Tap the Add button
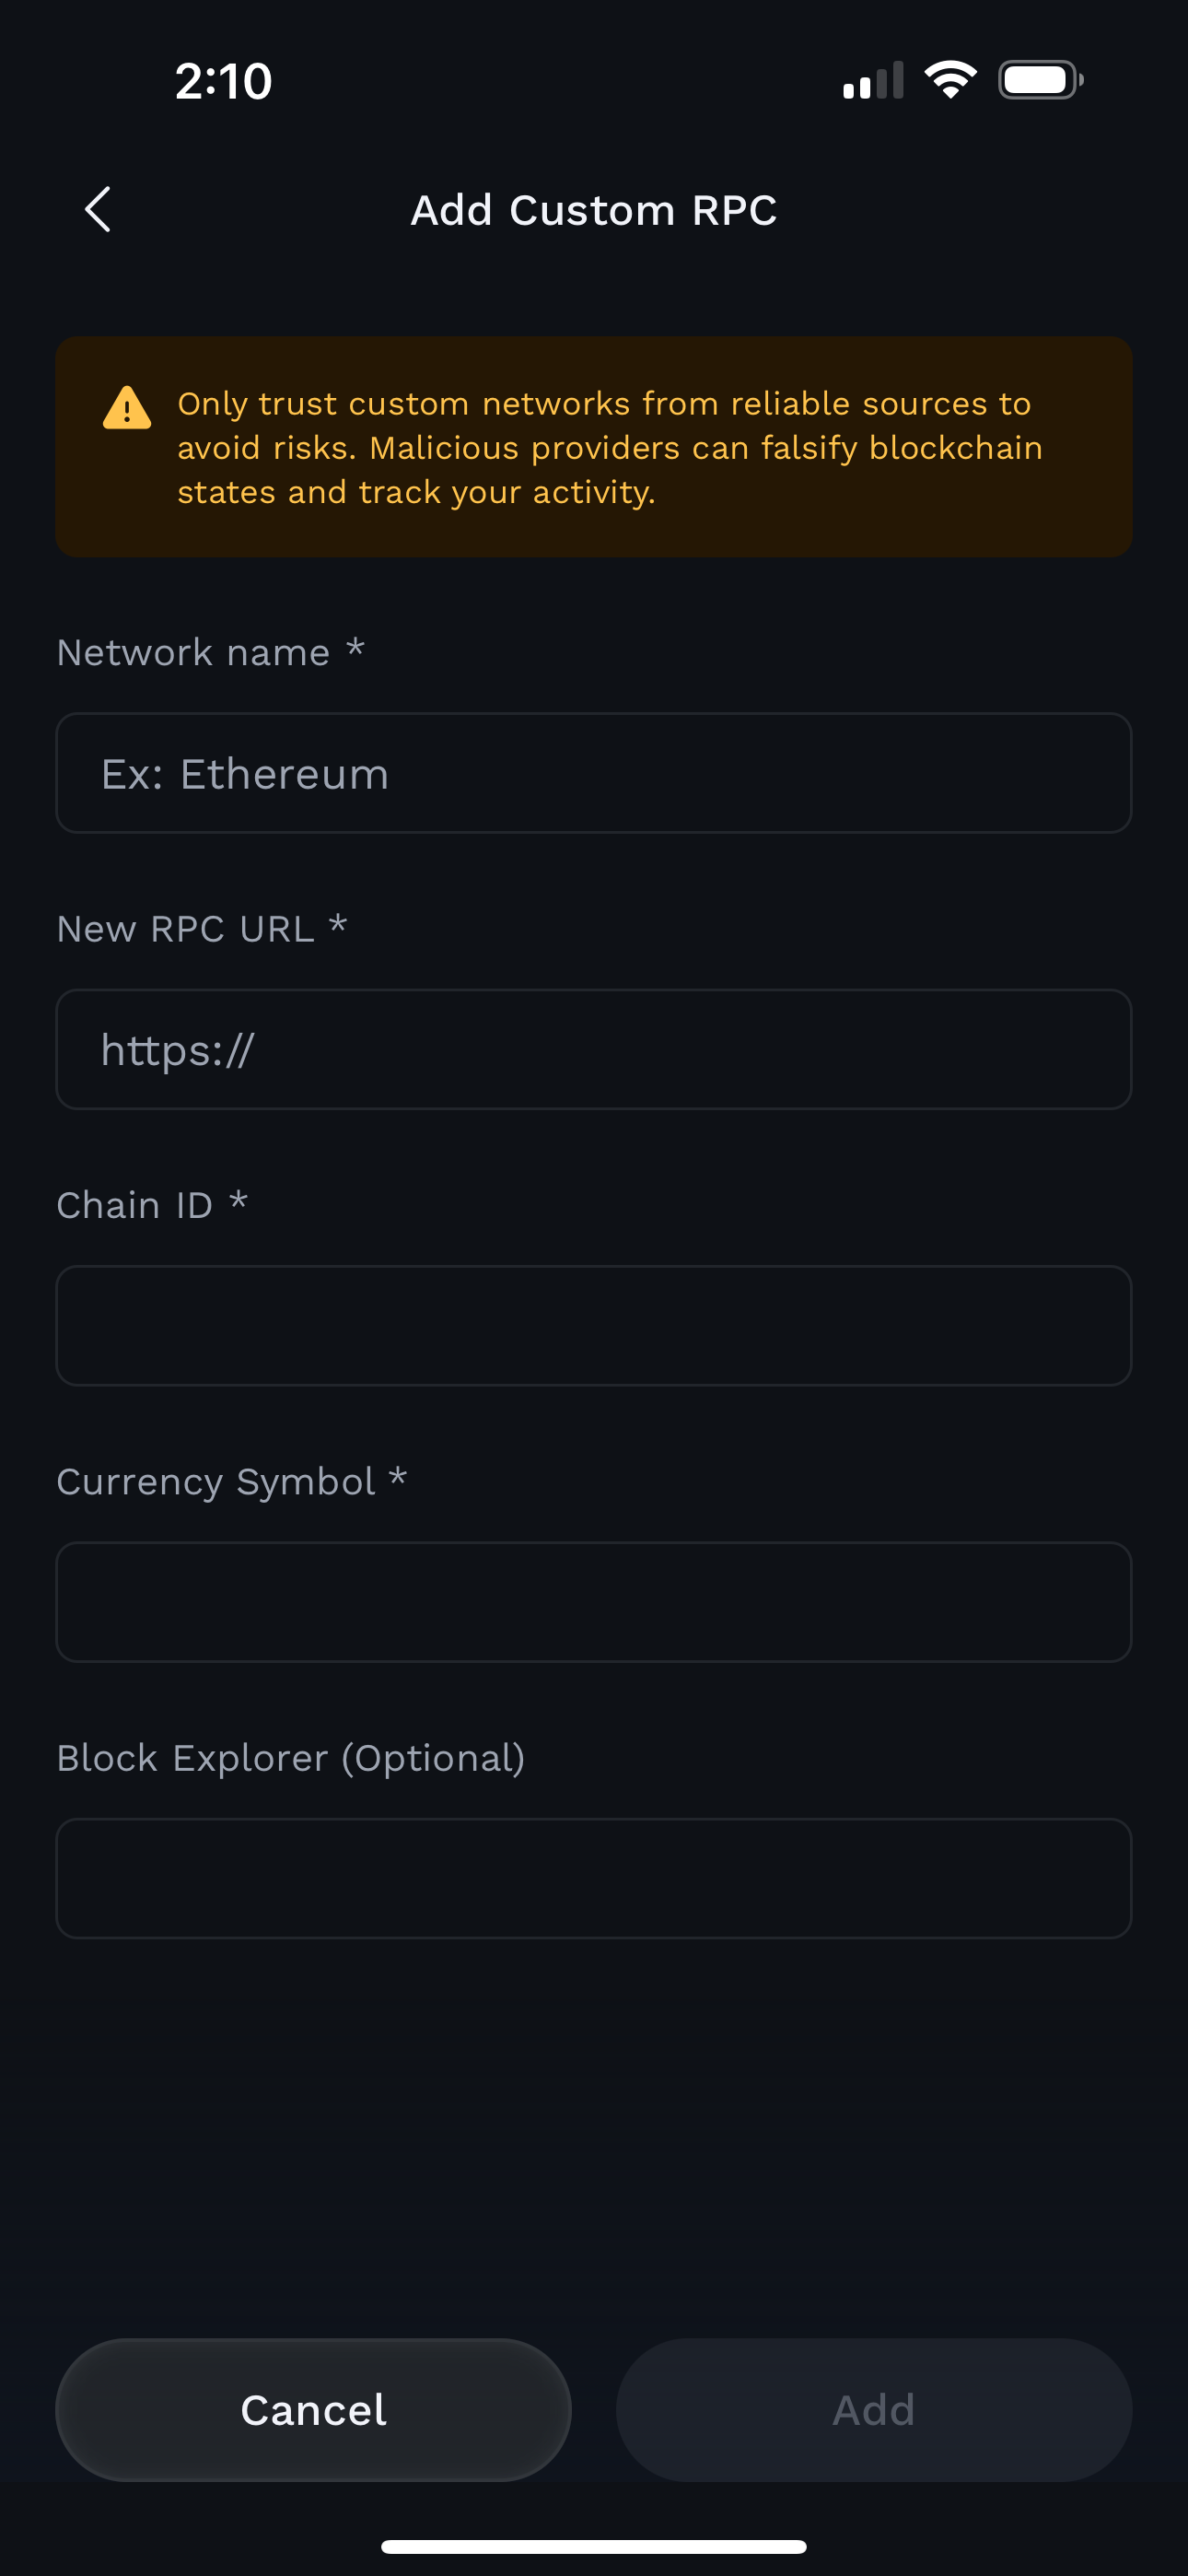 coord(874,2410)
